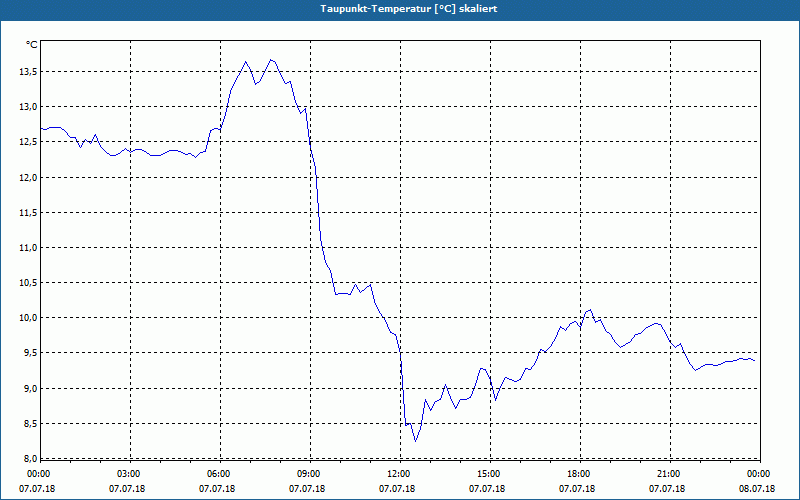Click the chart title 'Taupunkt-Temperatur [°C] skaliert'

[409, 9]
